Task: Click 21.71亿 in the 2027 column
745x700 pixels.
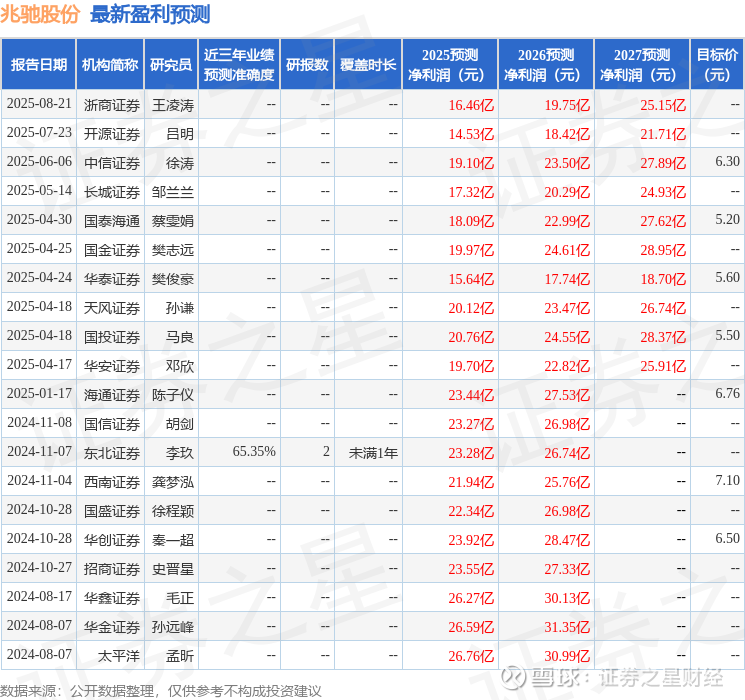Action: [663, 134]
